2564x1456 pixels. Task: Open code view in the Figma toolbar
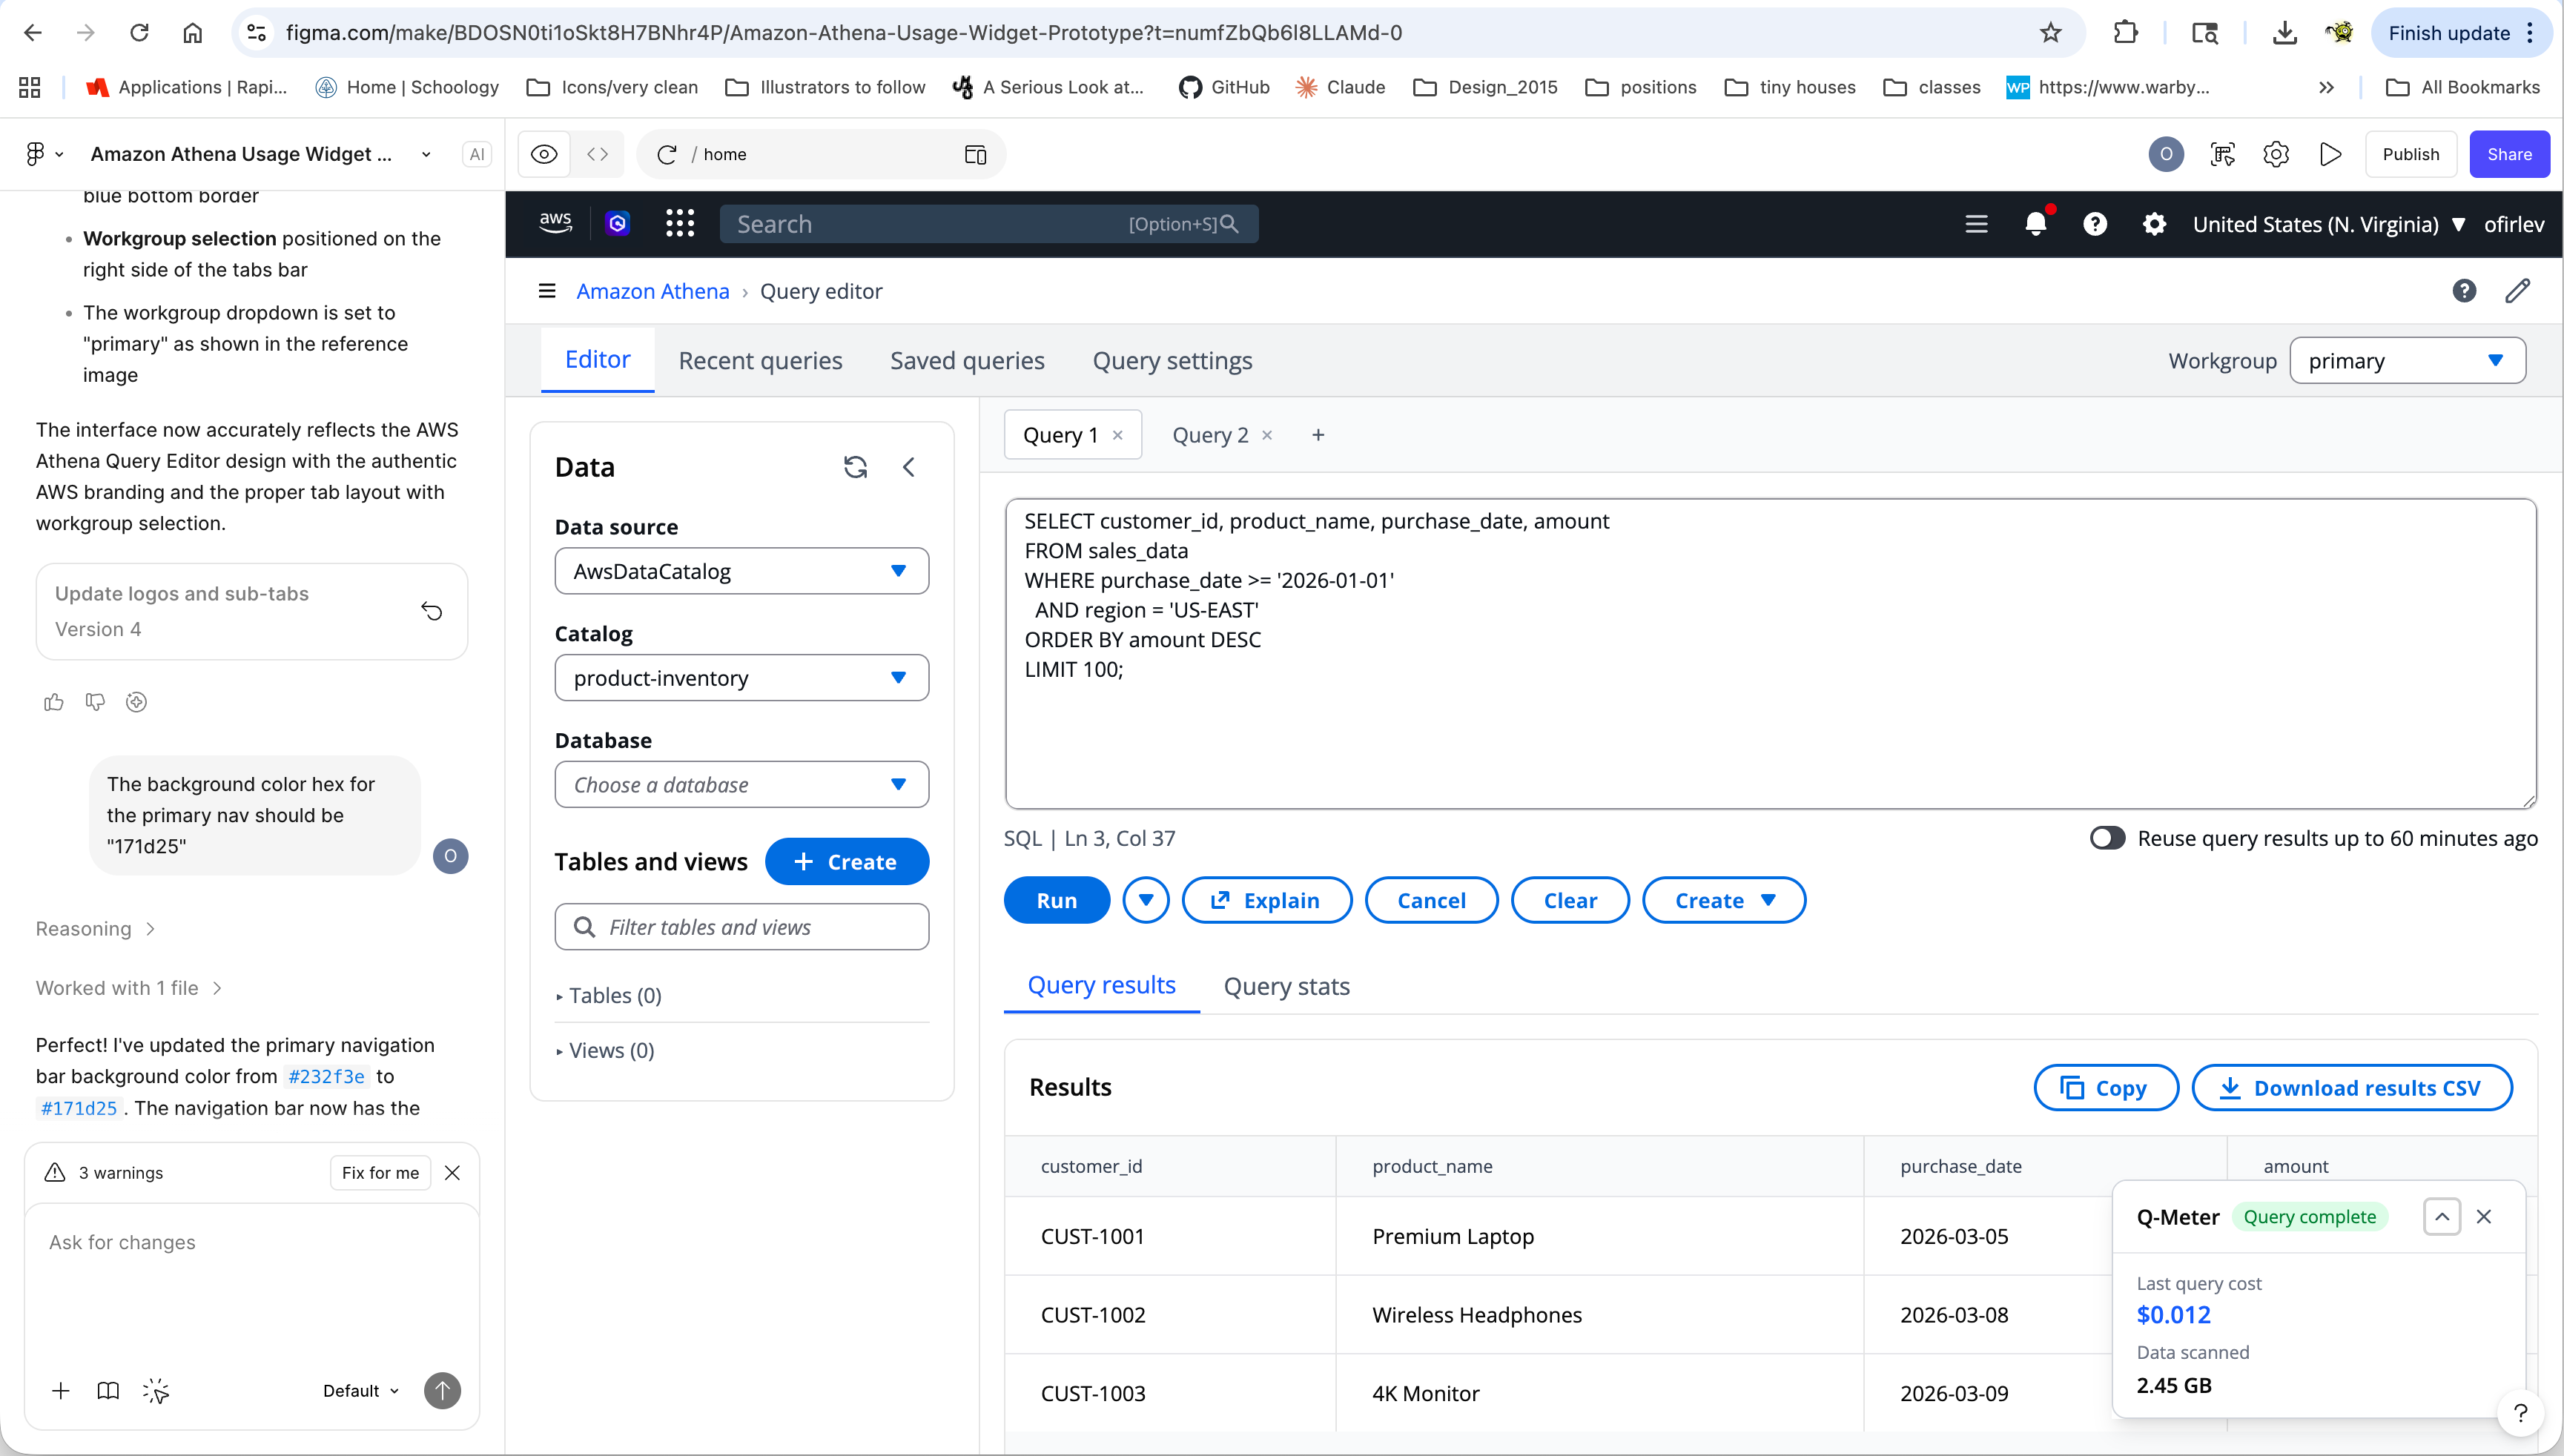(x=597, y=154)
